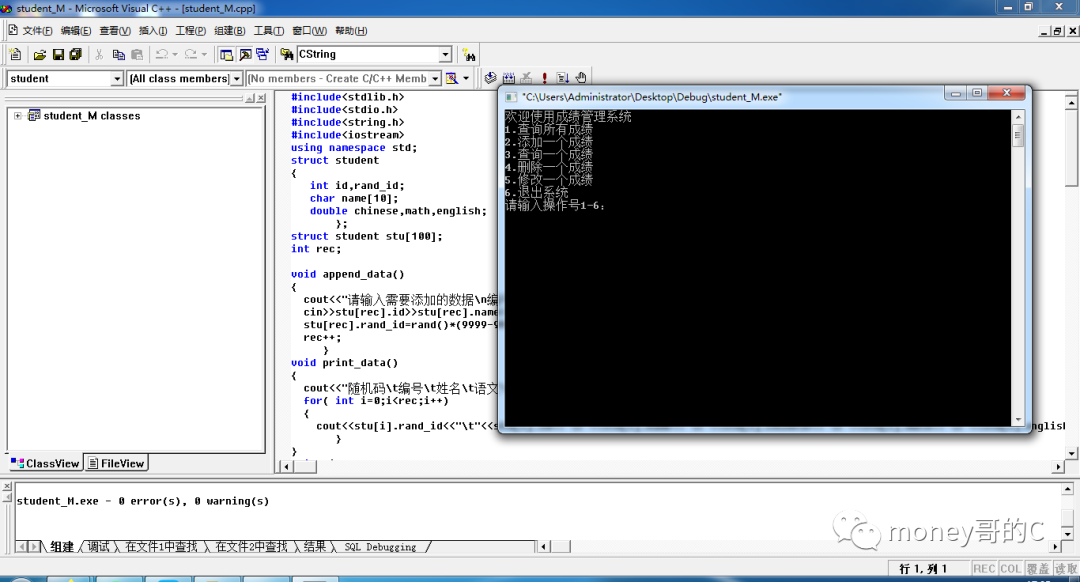The width and height of the screenshot is (1080, 582).
Task: Open the 文件(F) menu
Action: (x=37, y=30)
